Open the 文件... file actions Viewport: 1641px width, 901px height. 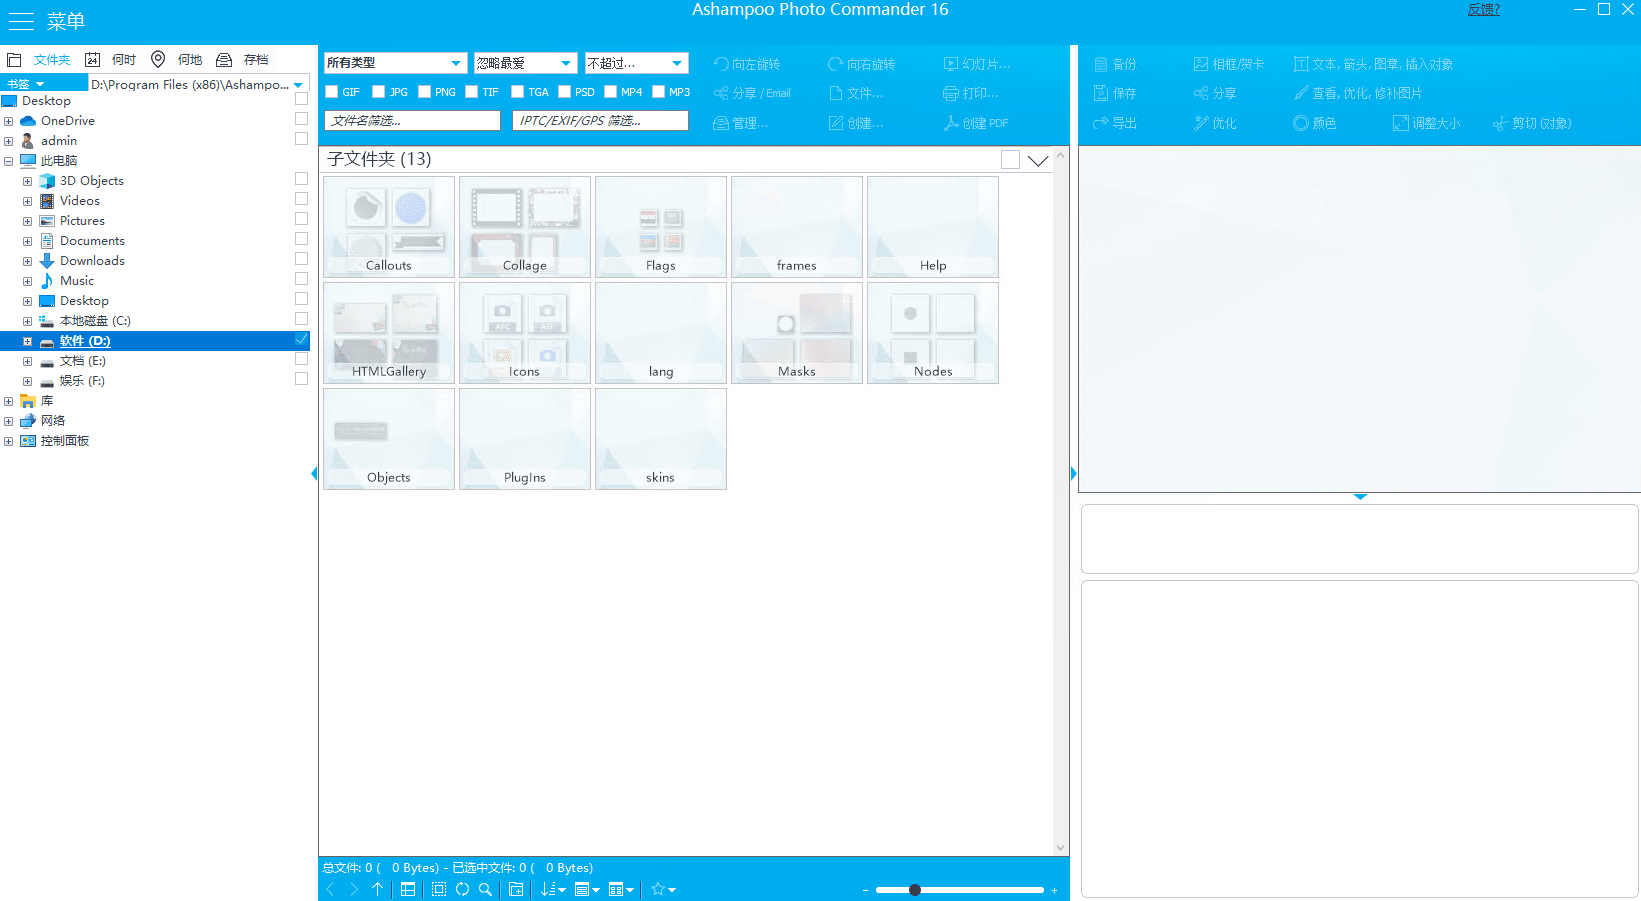click(x=856, y=93)
